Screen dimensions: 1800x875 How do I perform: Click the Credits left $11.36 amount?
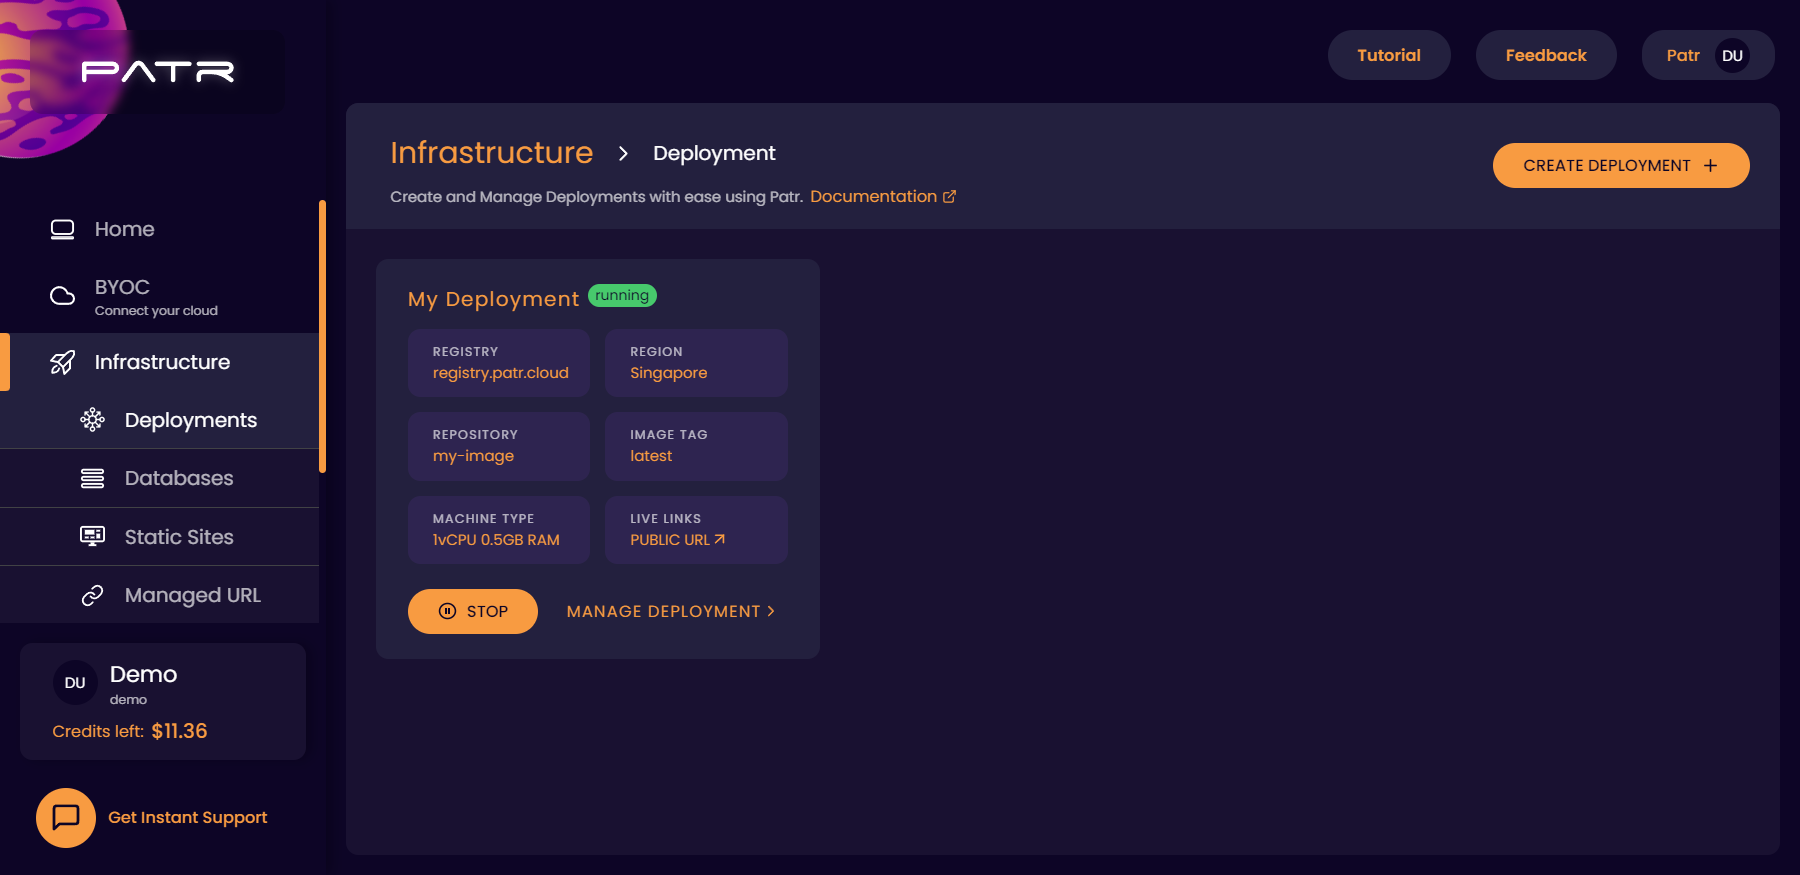point(179,731)
